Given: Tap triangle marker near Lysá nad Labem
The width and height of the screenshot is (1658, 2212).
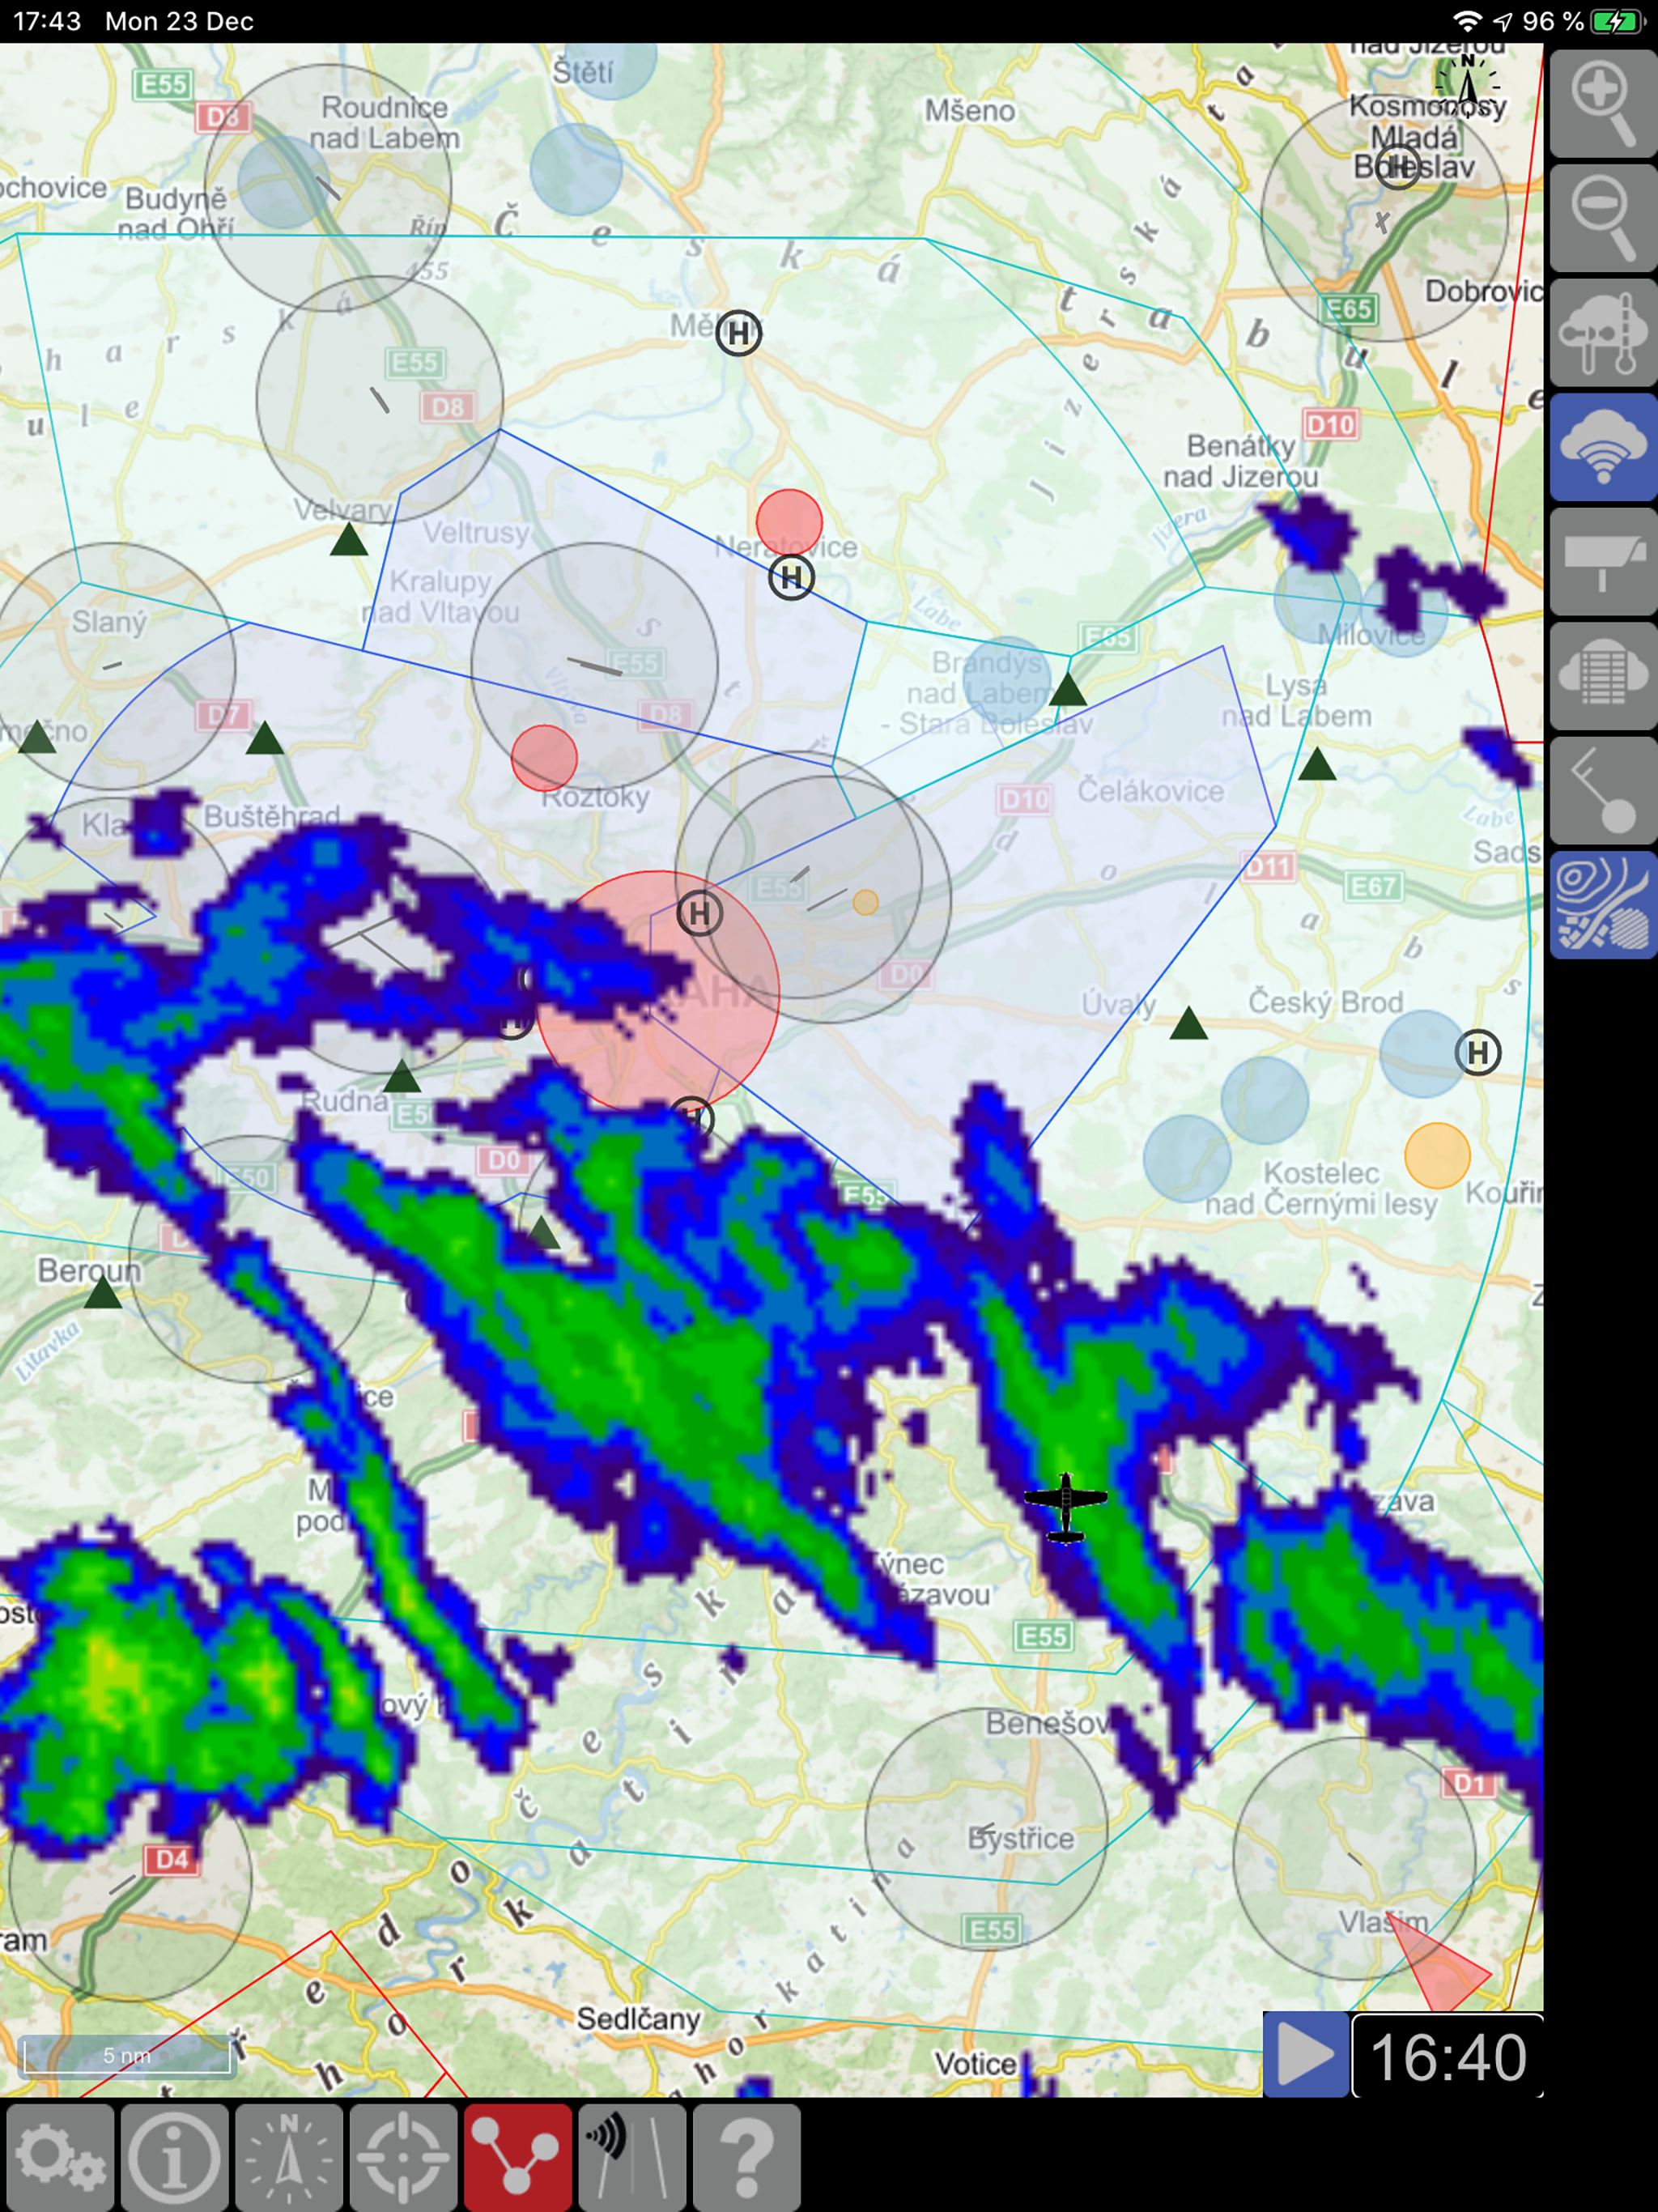Looking at the screenshot, I should point(1317,765).
